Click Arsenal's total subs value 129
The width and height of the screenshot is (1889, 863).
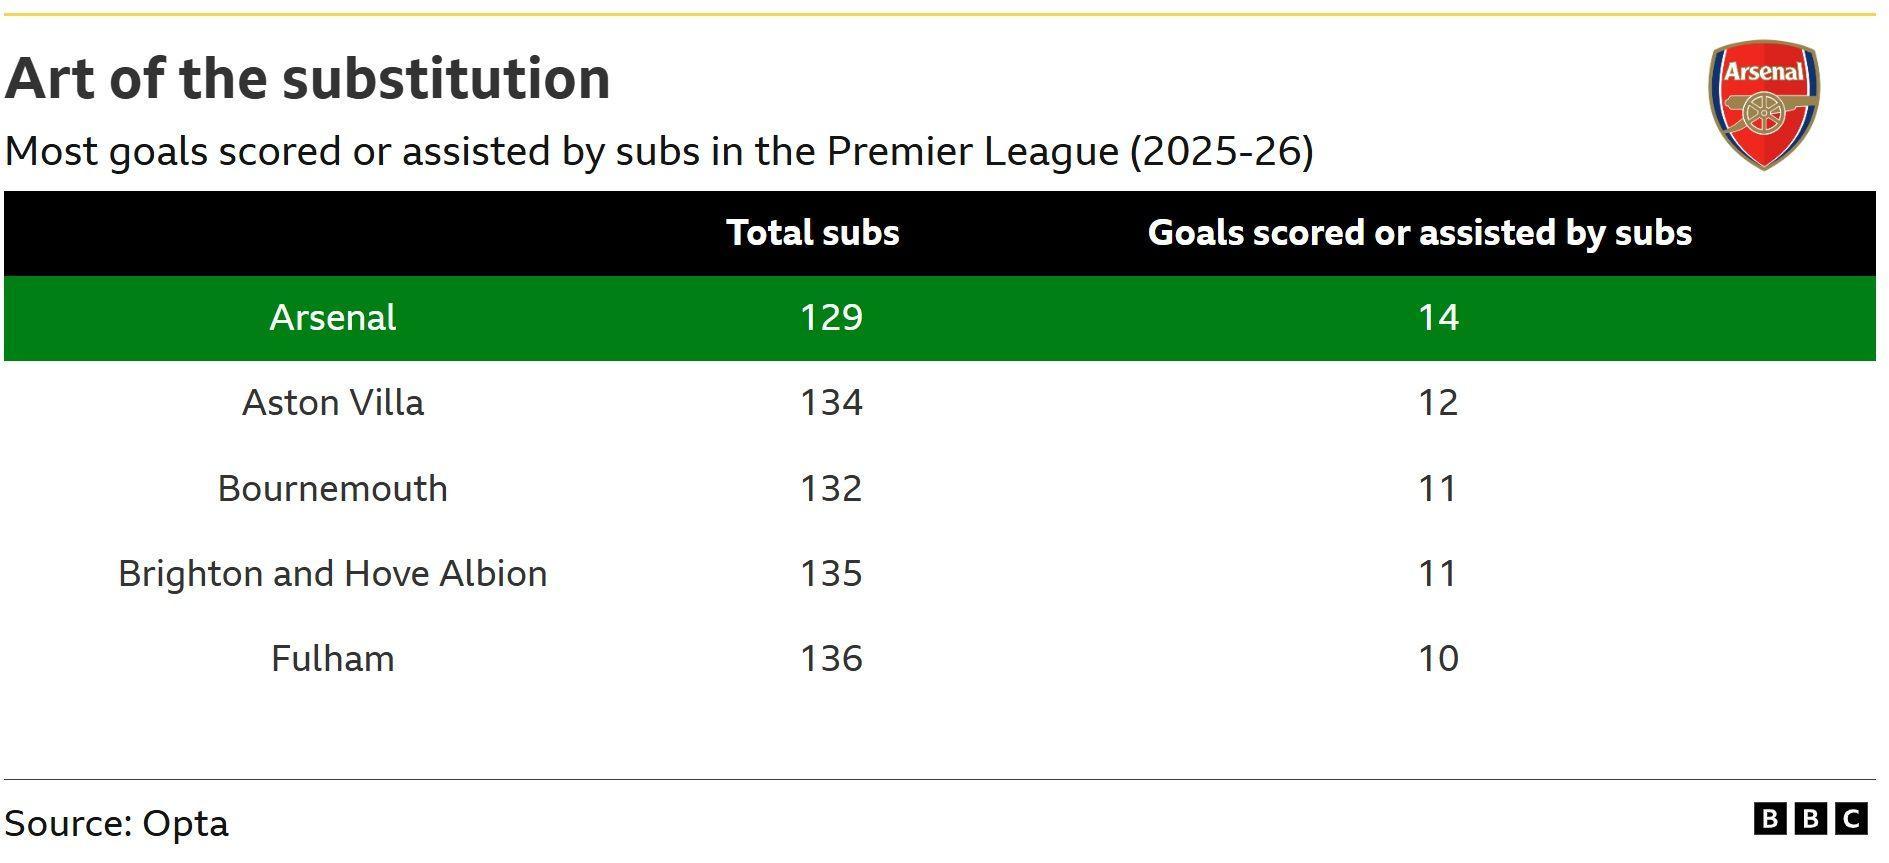(831, 318)
